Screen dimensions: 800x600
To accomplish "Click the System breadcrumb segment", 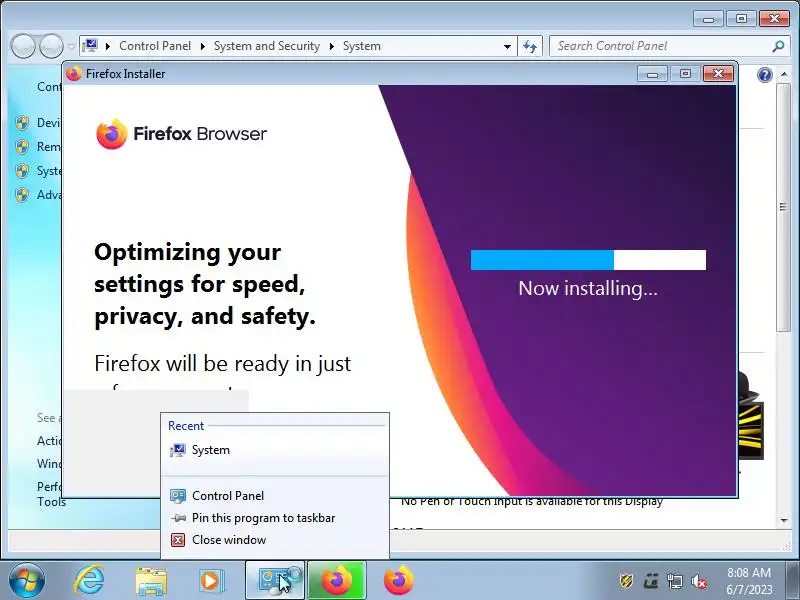I will coord(361,46).
